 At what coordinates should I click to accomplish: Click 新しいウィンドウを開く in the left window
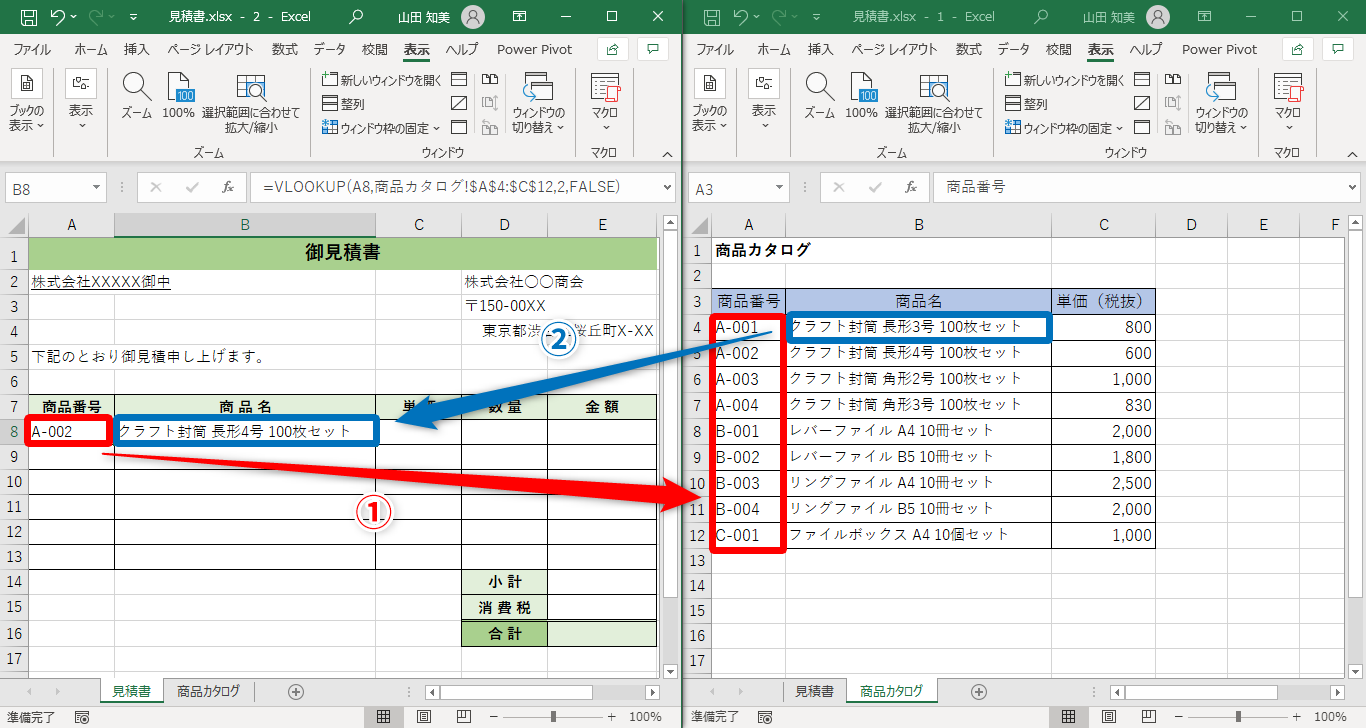pos(382,80)
